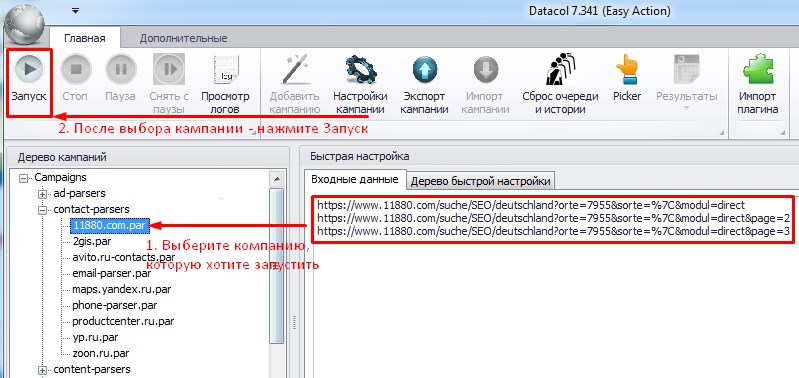Click Экспорт кампании up-arrow icon
This screenshot has height=378, width=799.
point(424,69)
